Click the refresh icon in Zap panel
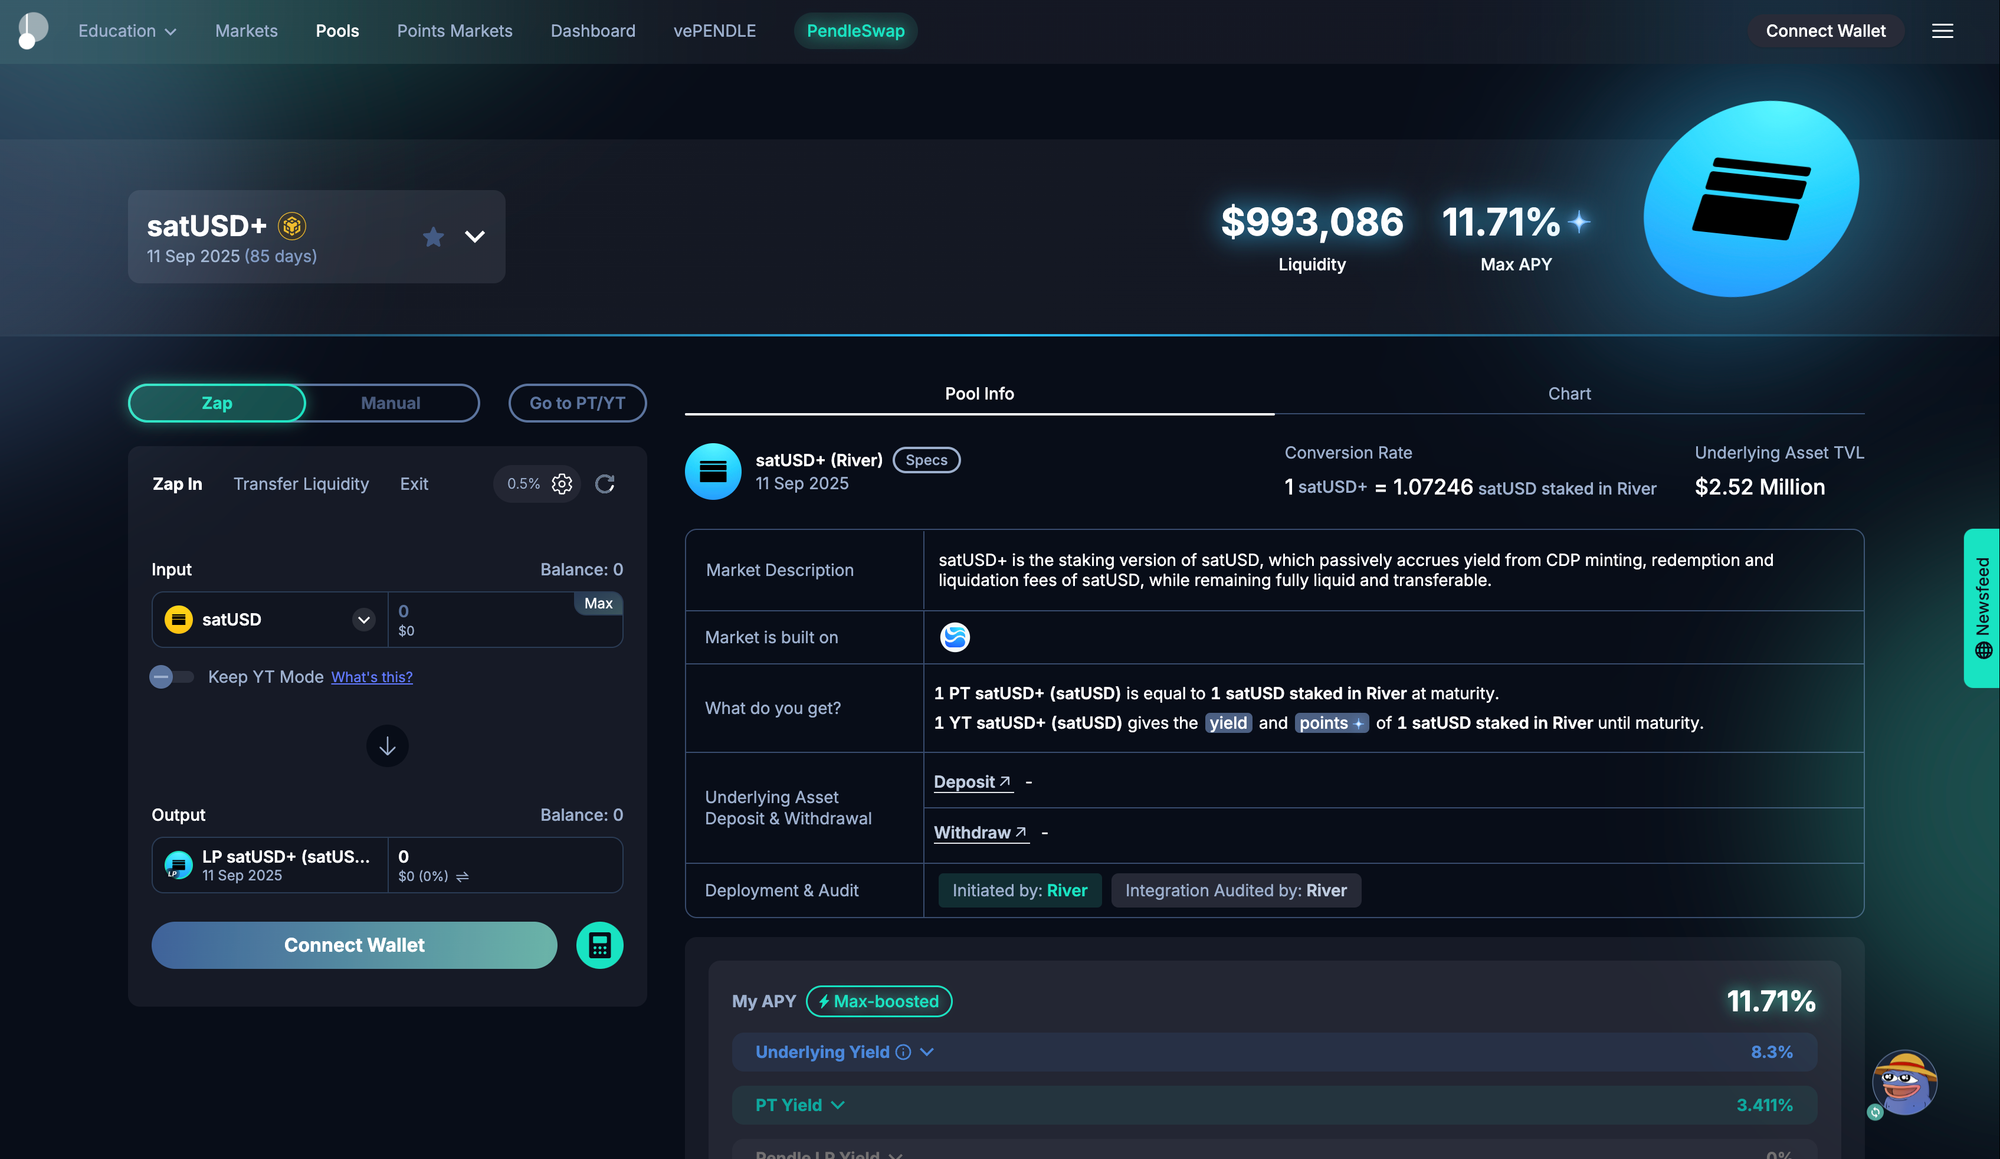The image size is (2000, 1159). click(x=605, y=484)
